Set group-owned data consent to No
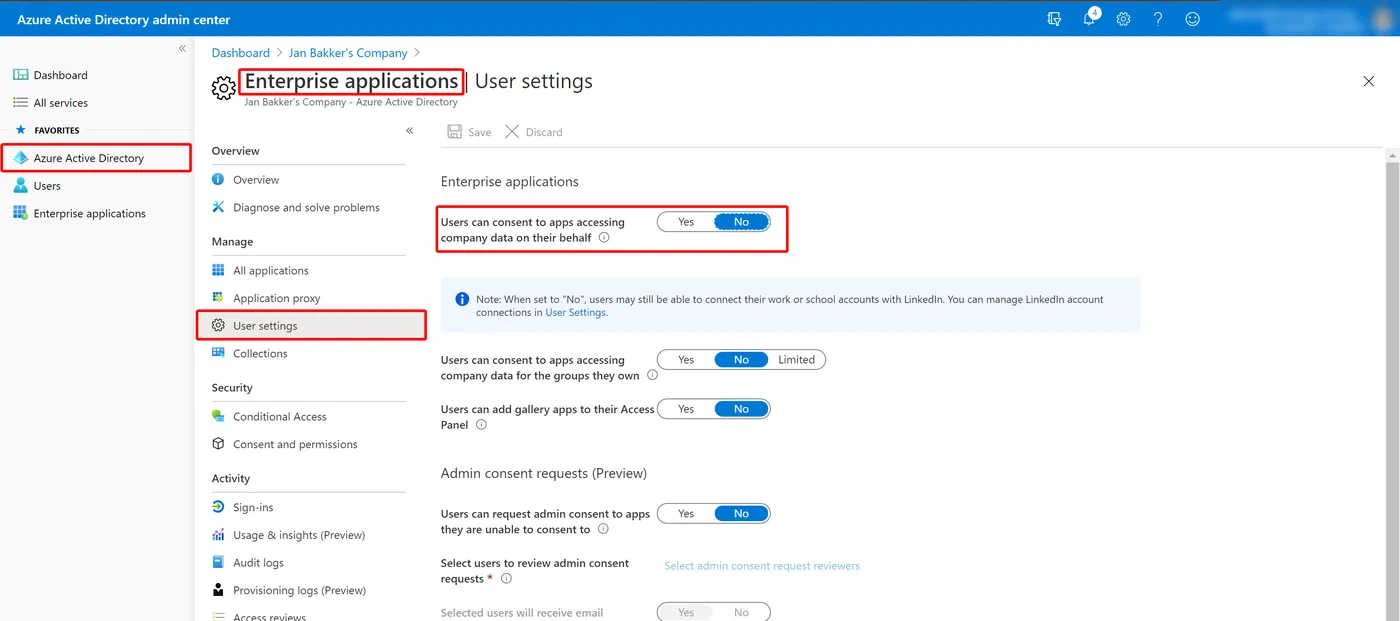Viewport: 1400px width, 621px height. click(x=741, y=360)
